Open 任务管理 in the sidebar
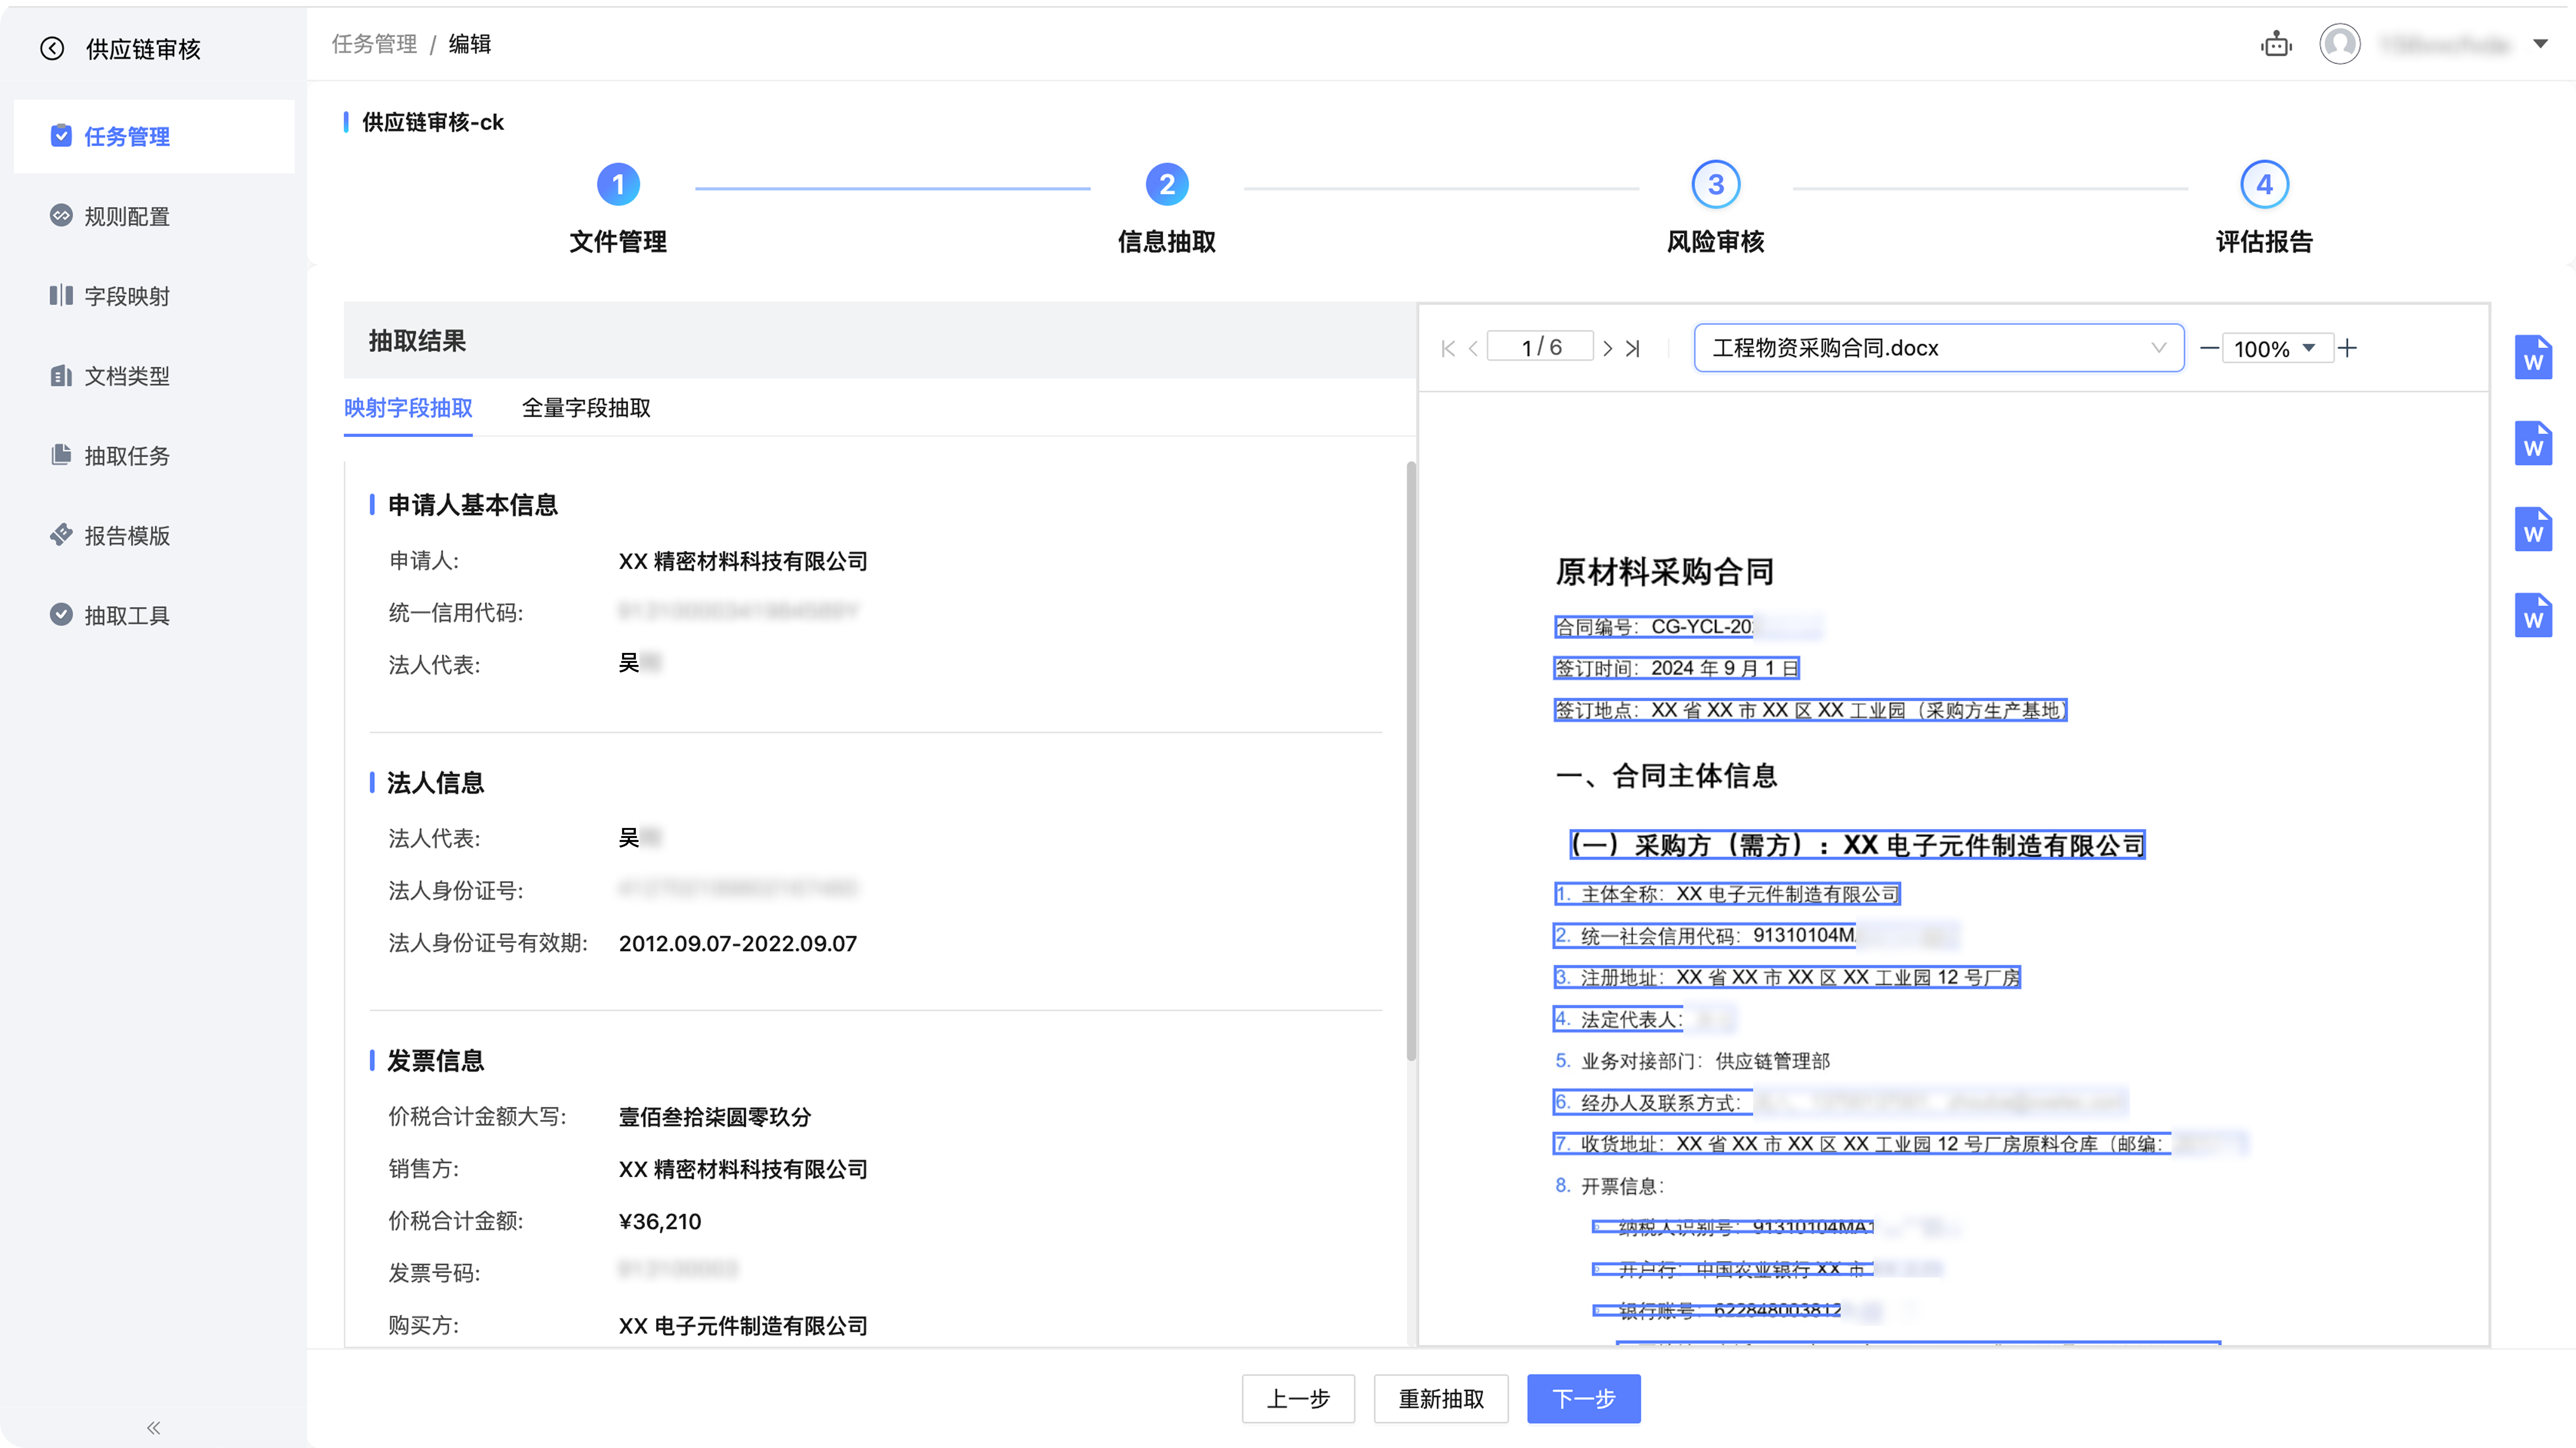 point(154,136)
